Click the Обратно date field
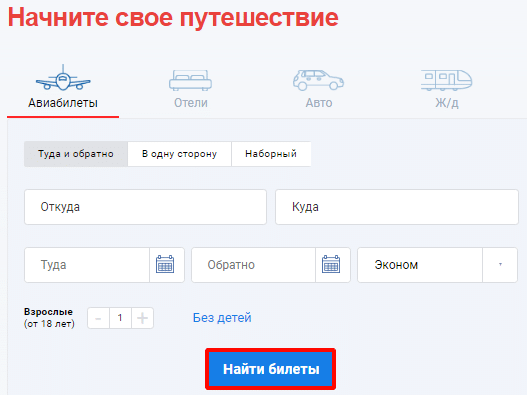 point(253,265)
